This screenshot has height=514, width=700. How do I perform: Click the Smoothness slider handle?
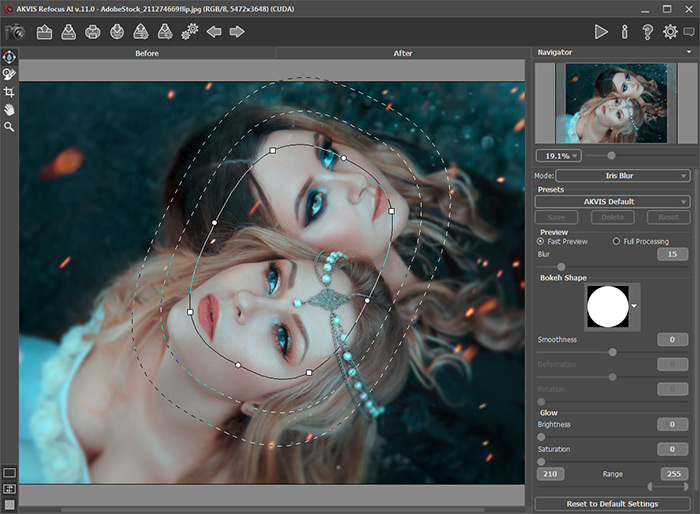(612, 352)
